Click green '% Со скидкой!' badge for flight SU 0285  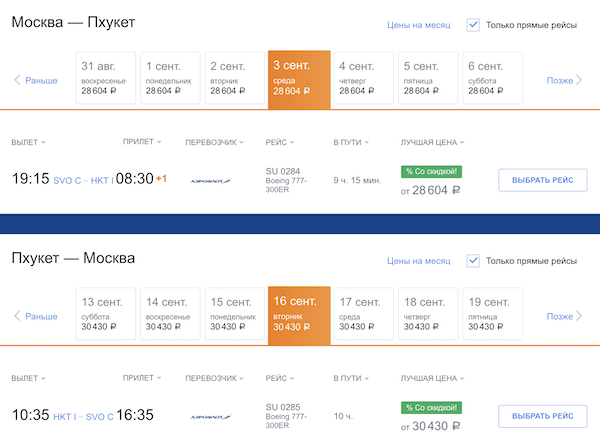coord(431,407)
